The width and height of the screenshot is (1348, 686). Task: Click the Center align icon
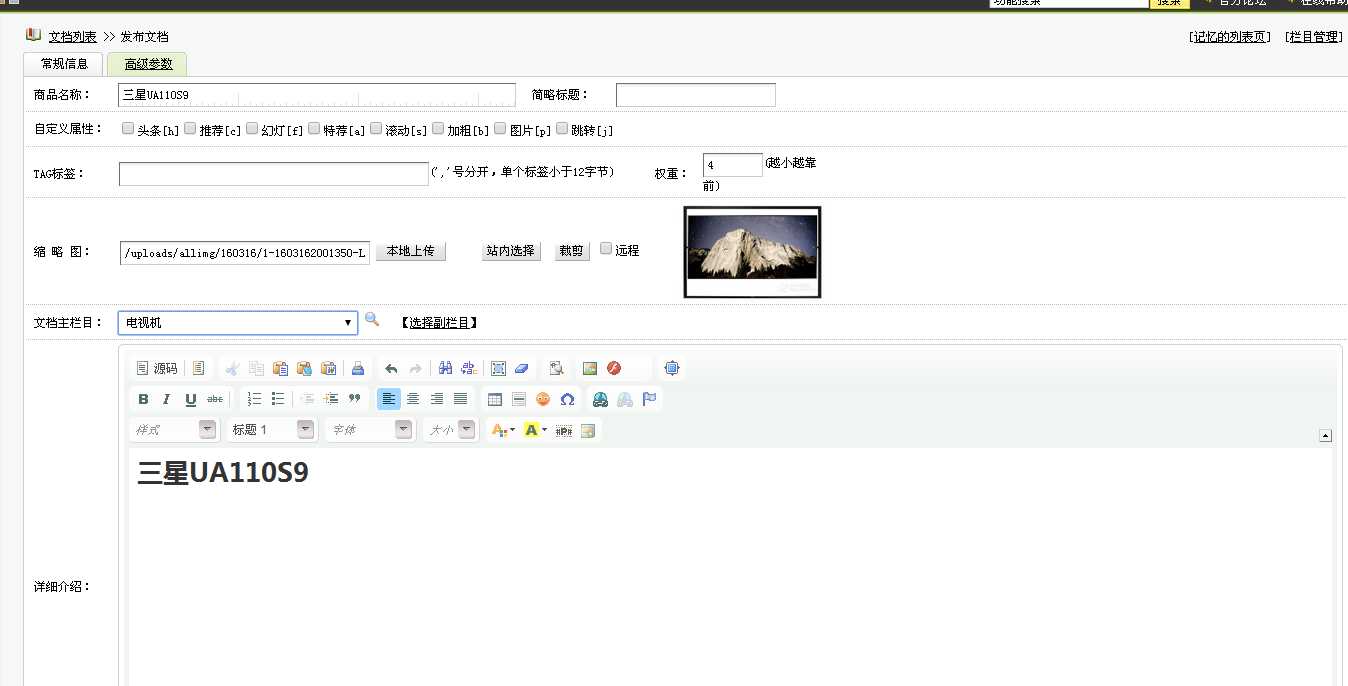pyautogui.click(x=413, y=399)
